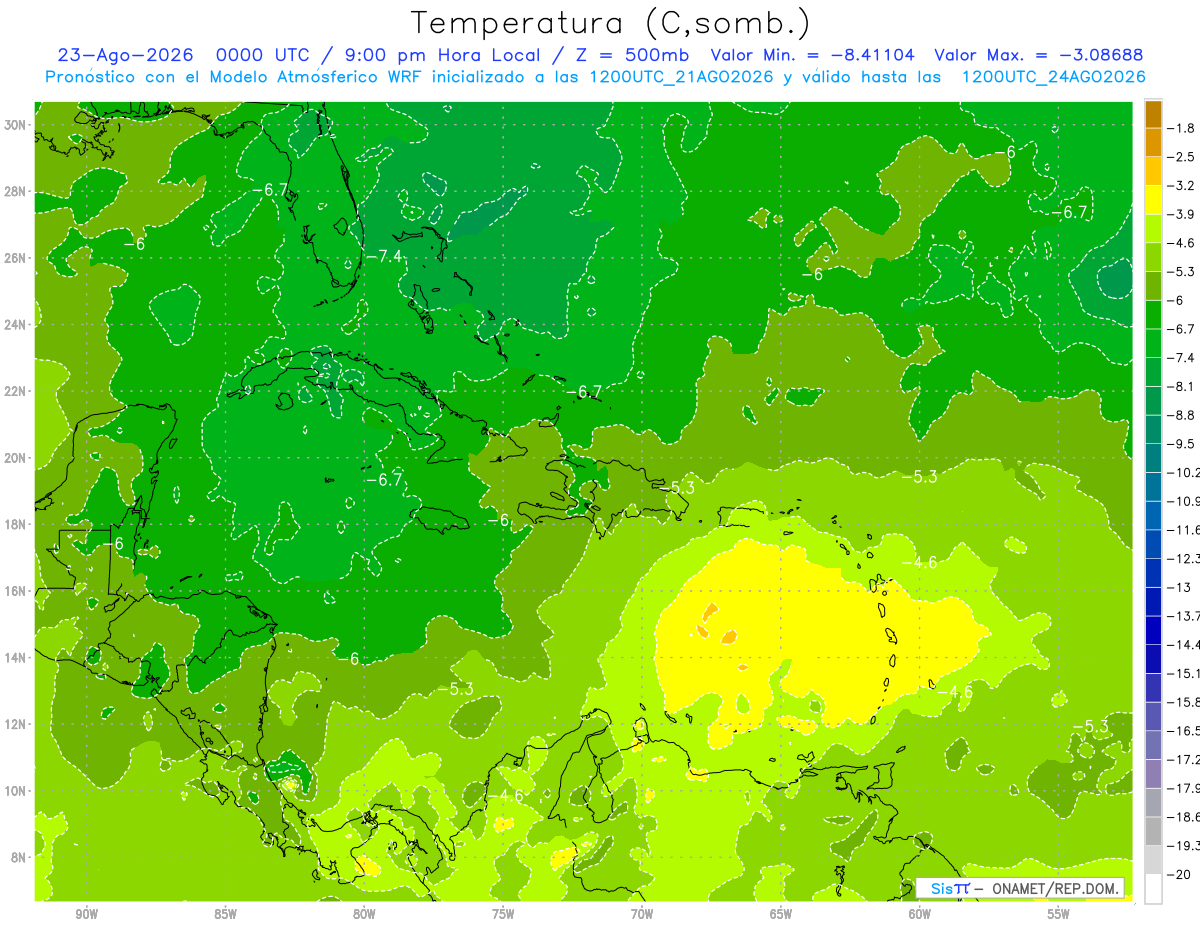Click the colorbar tick label "-13"
Viewport: 1200px width, 927px height.
coord(1178,587)
